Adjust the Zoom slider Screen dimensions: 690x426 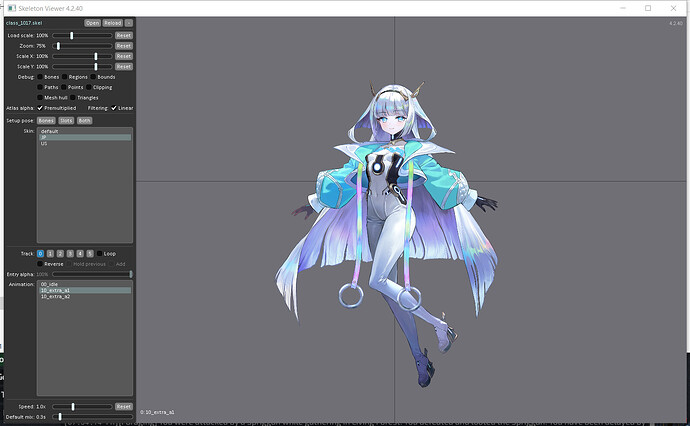82,46
